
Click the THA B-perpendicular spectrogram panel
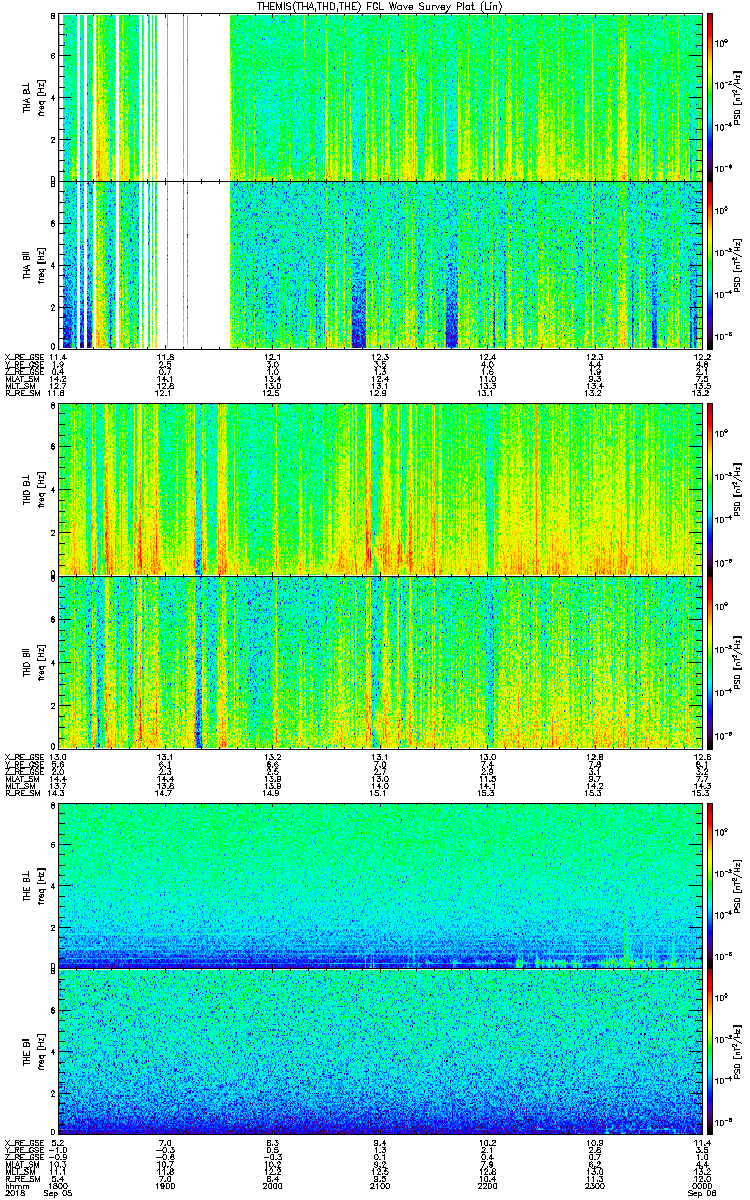(385, 97)
